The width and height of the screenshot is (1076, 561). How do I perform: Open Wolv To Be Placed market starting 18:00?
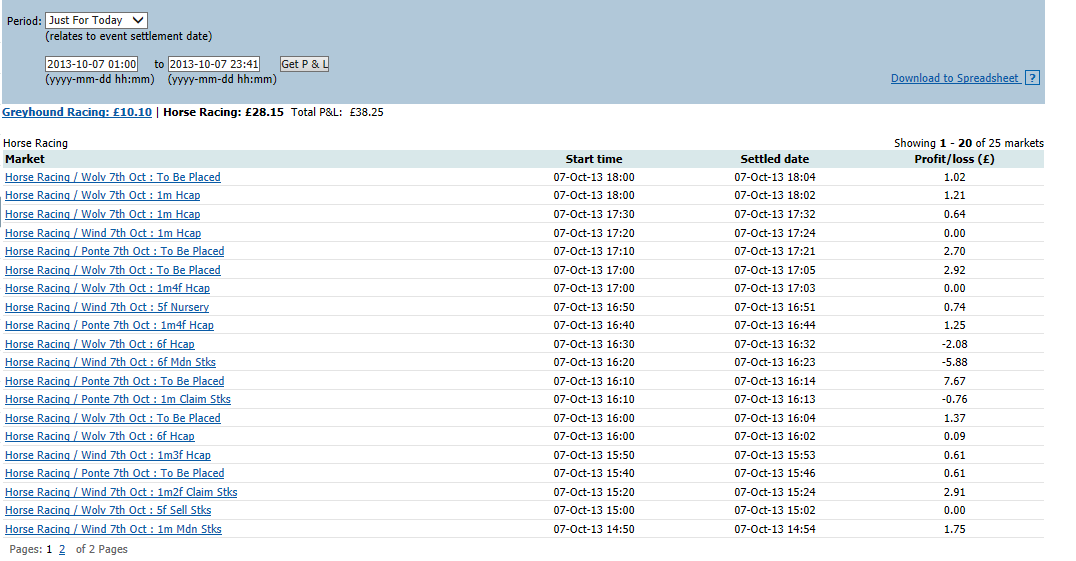click(x=113, y=177)
